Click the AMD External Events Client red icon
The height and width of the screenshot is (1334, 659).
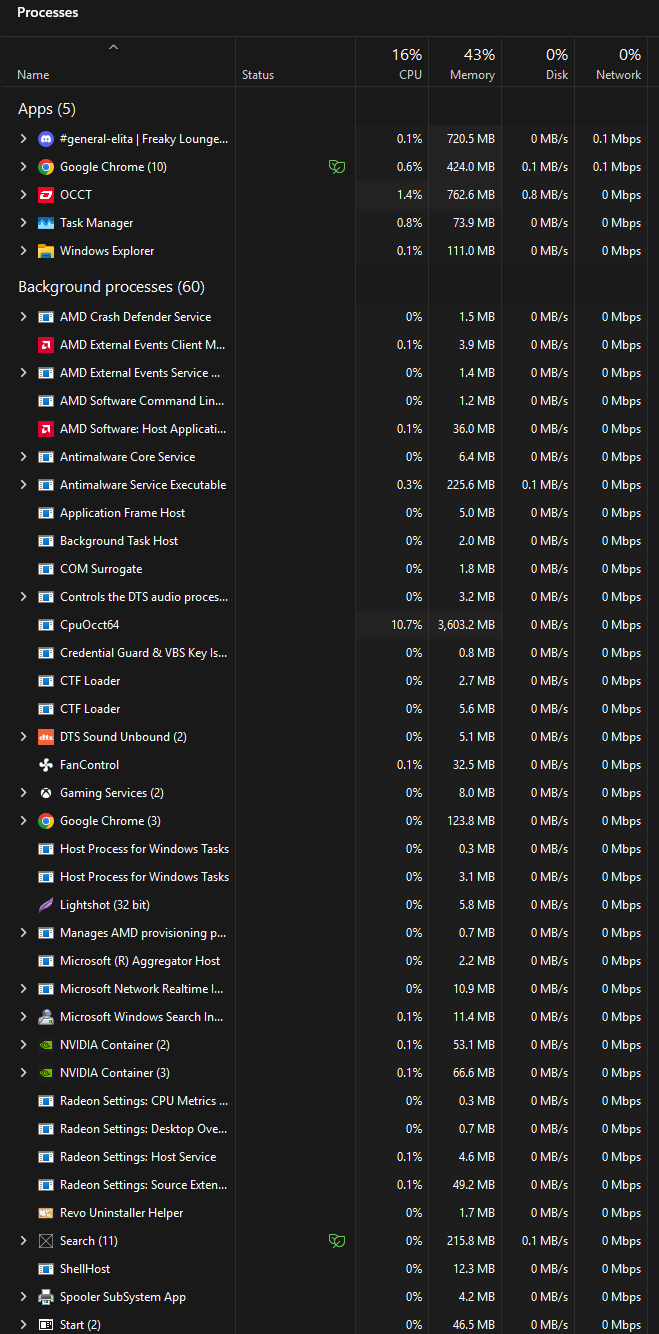coord(46,345)
